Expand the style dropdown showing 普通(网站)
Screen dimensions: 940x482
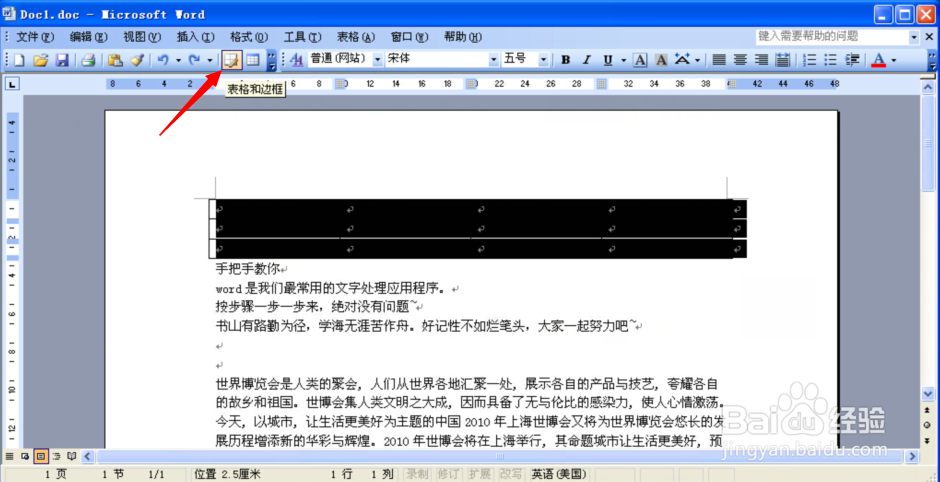click(378, 60)
